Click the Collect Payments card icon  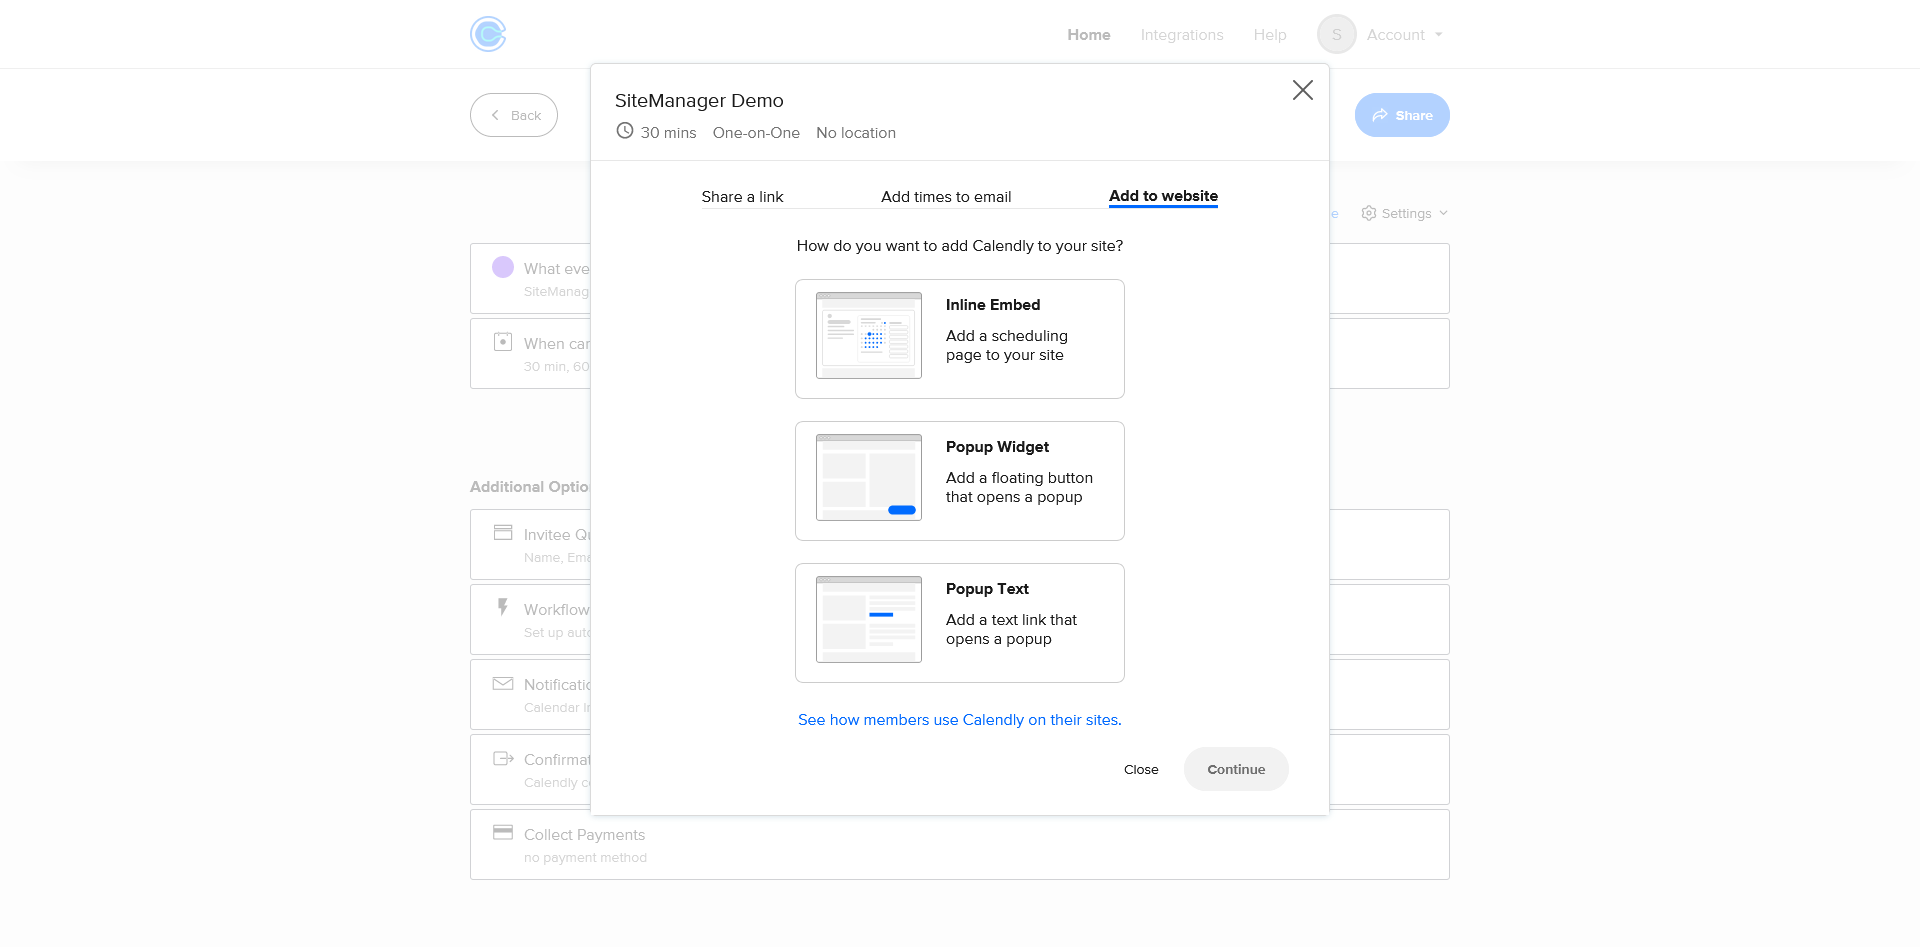coord(503,832)
